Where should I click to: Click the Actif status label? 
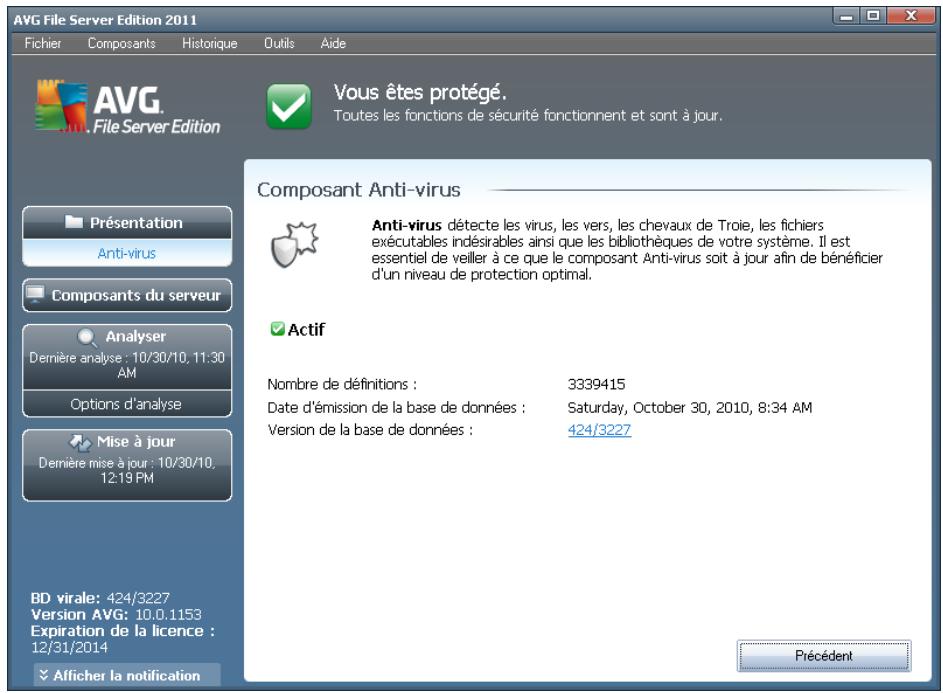click(x=306, y=329)
